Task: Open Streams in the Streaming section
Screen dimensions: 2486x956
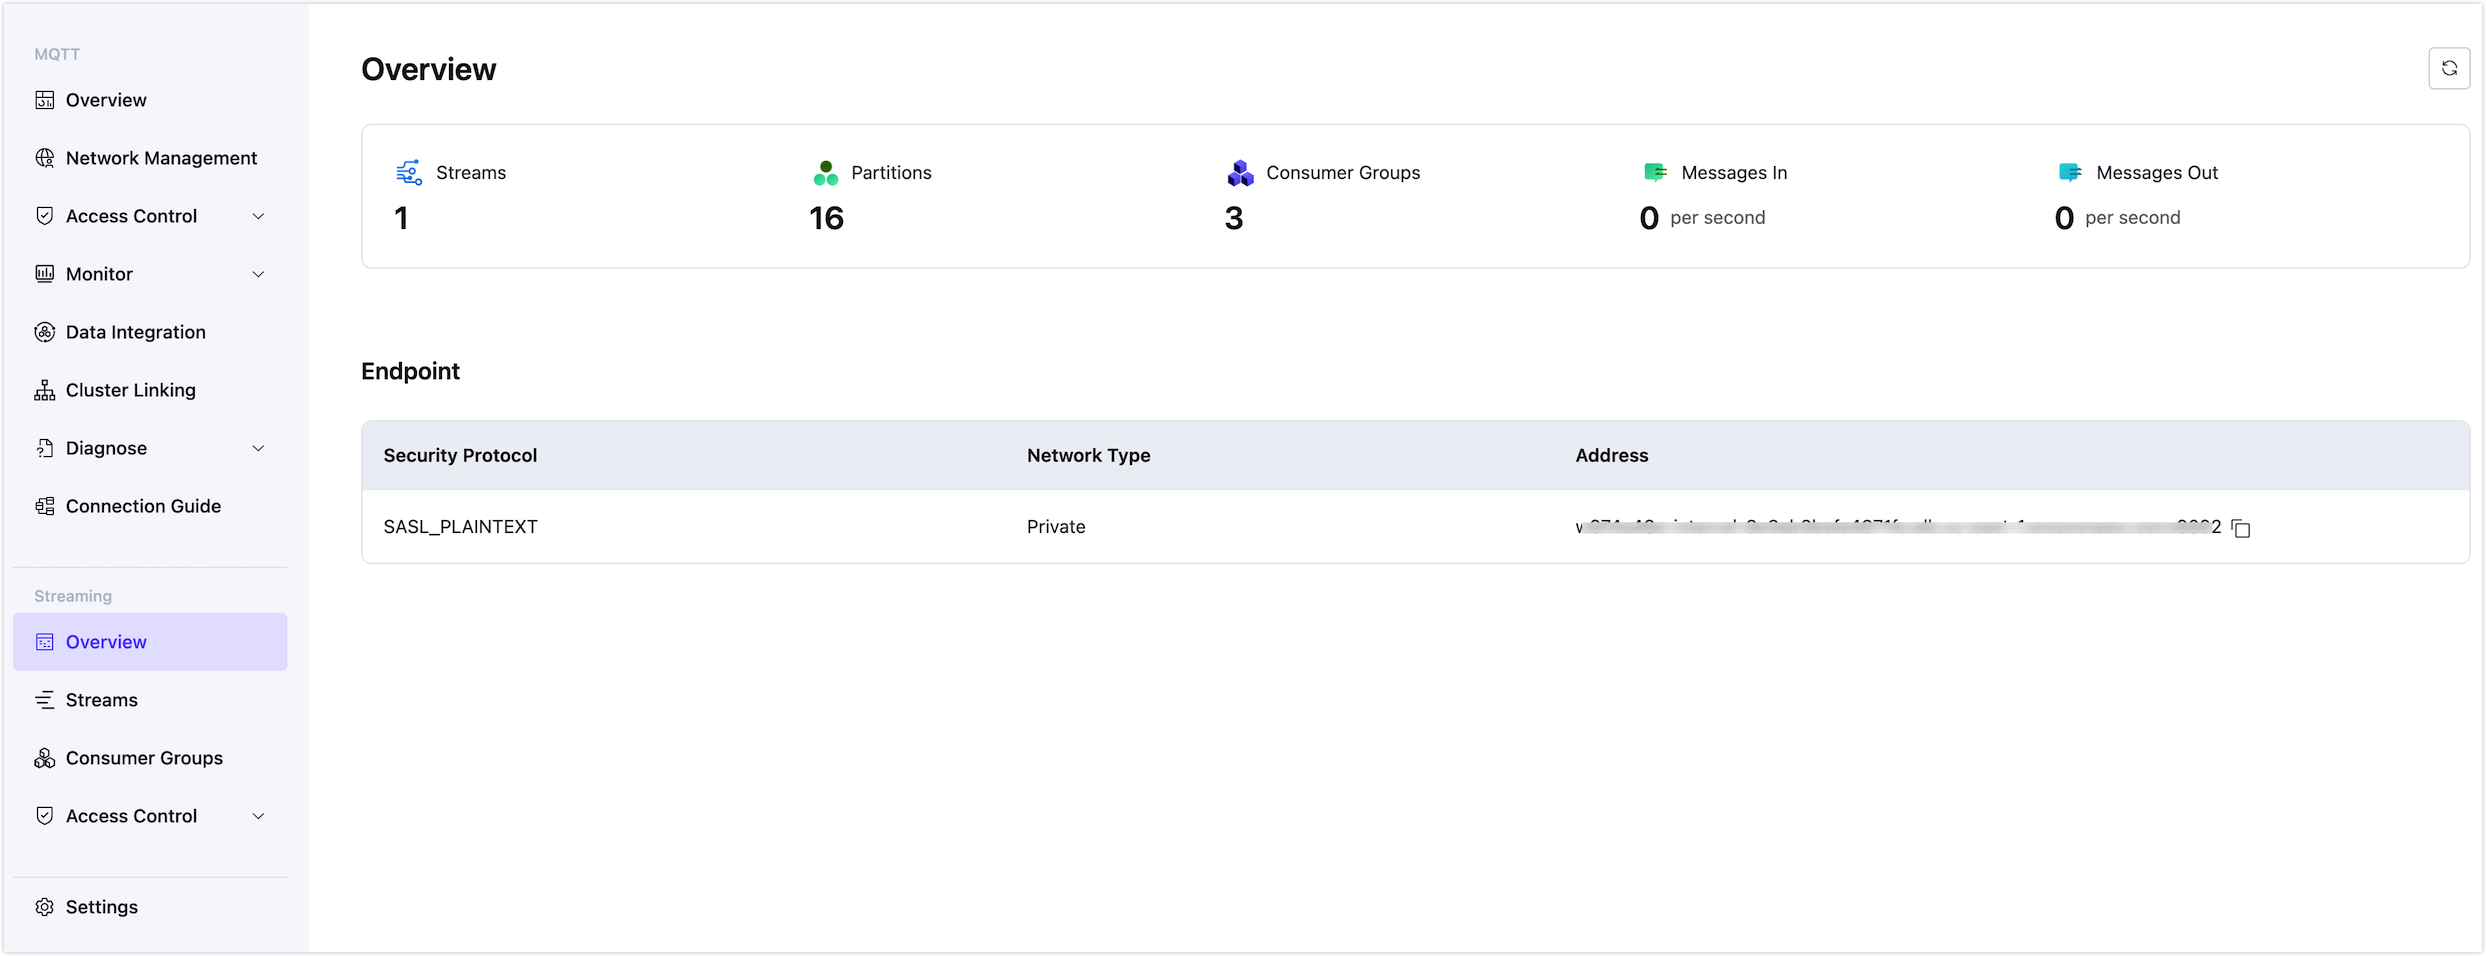Action: [150, 700]
